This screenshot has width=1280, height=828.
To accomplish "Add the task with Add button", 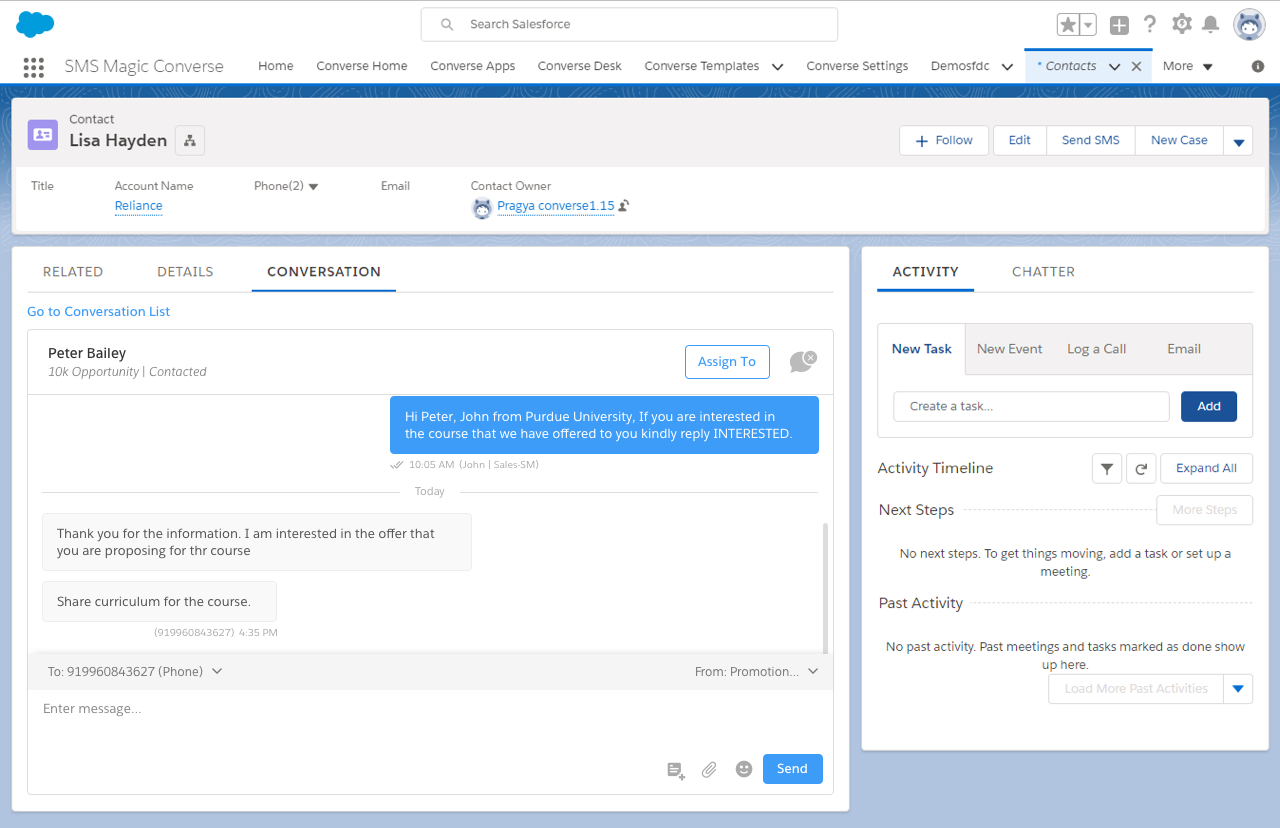I will pyautogui.click(x=1209, y=407).
